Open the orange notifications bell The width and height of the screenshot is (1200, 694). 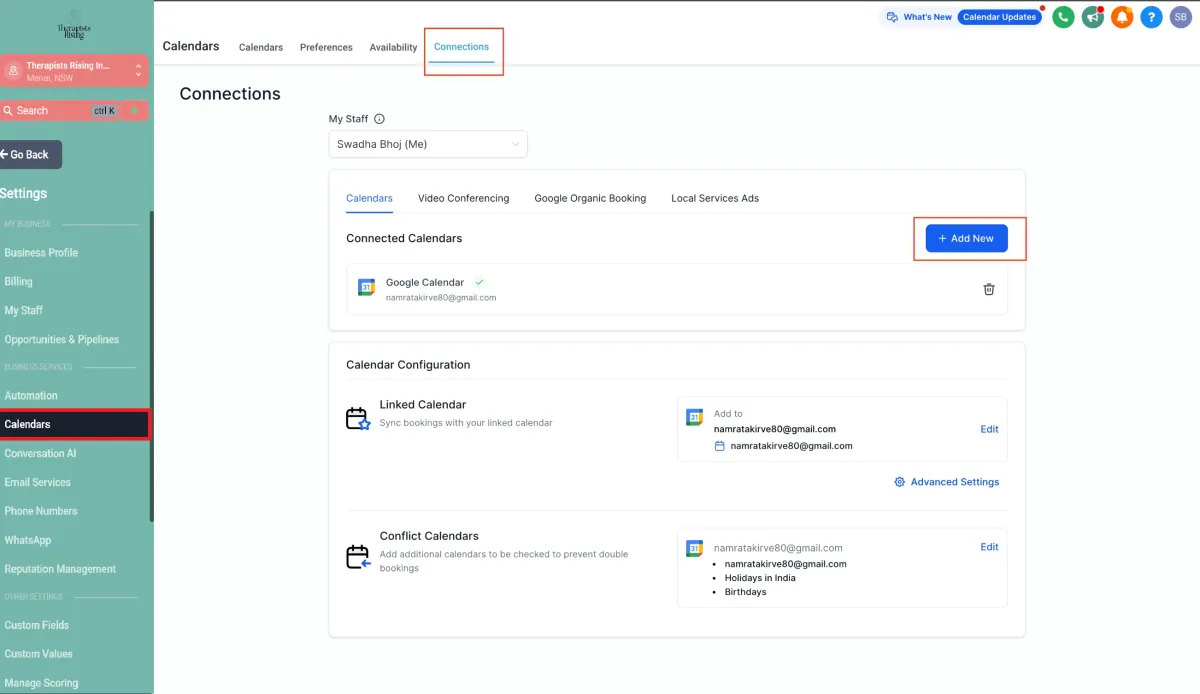[x=1122, y=17]
